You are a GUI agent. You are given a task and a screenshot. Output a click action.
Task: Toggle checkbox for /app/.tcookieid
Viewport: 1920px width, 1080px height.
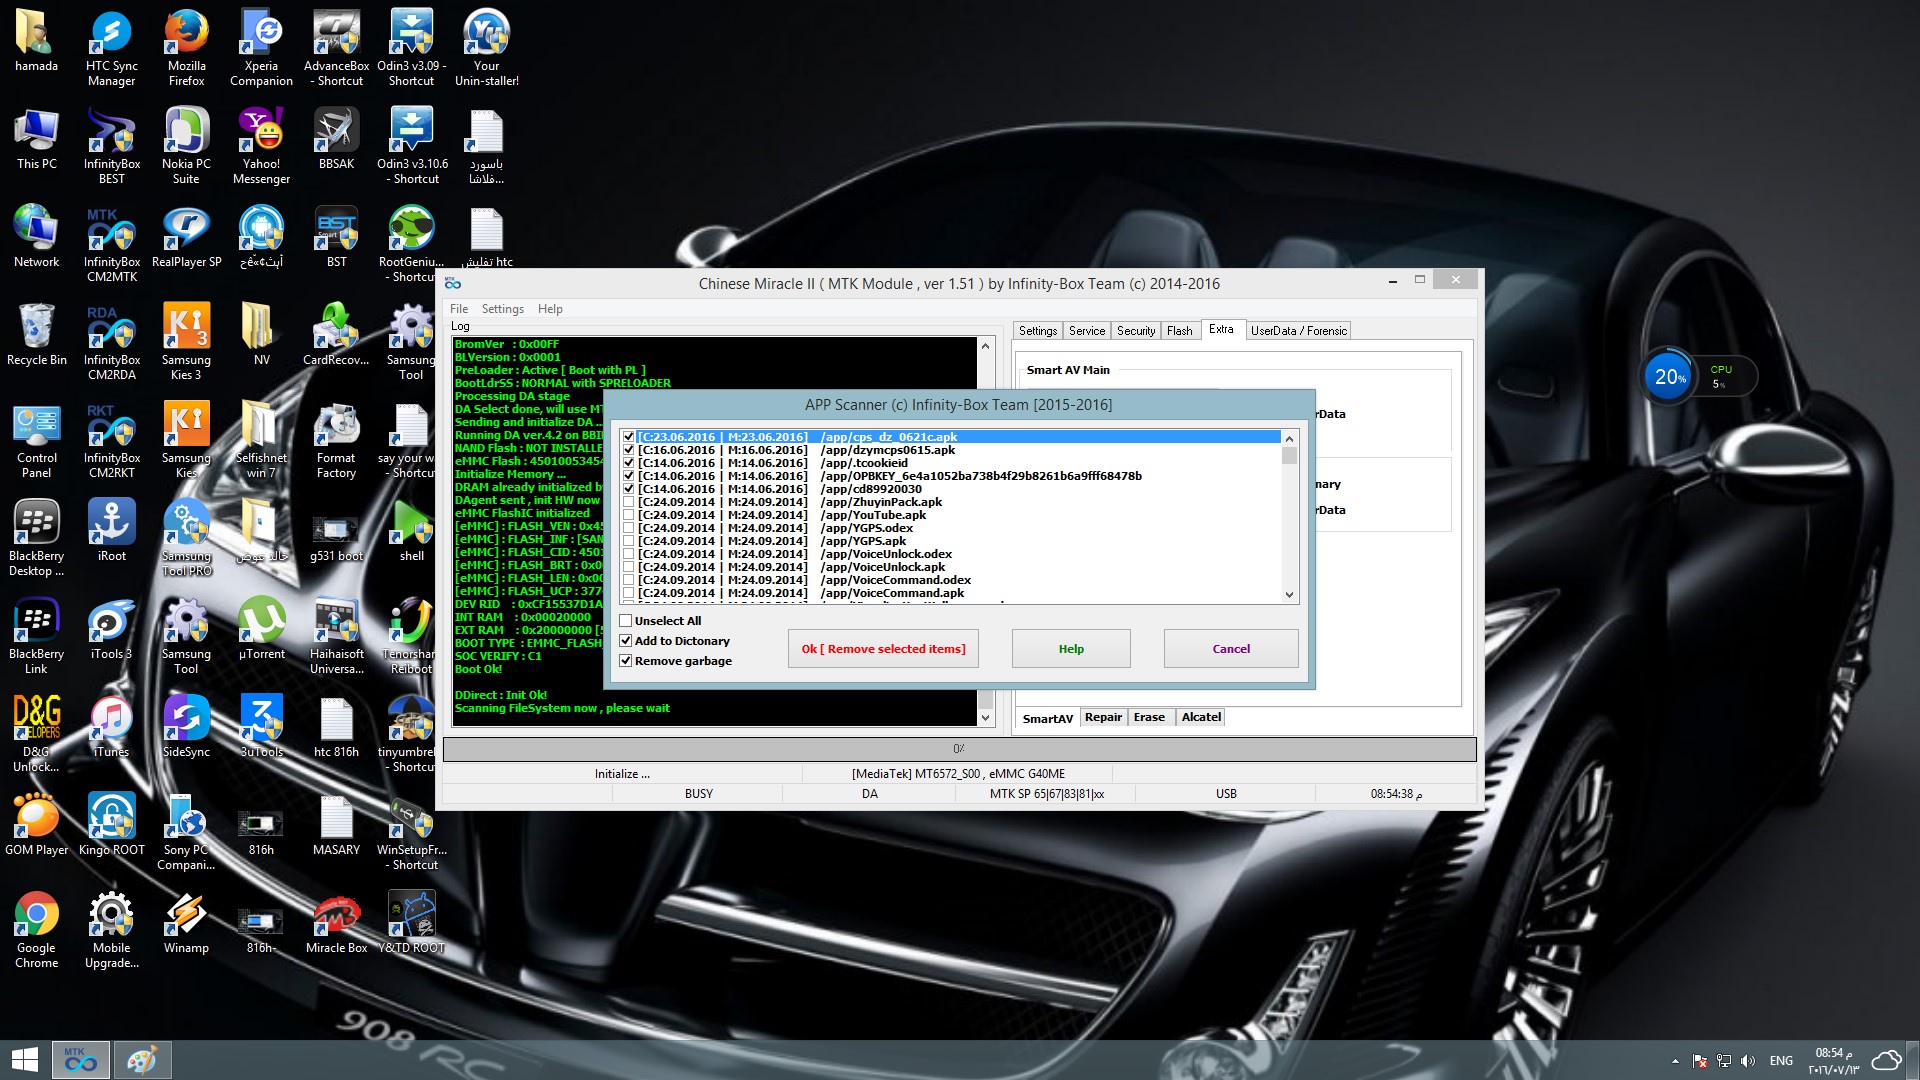(x=628, y=463)
